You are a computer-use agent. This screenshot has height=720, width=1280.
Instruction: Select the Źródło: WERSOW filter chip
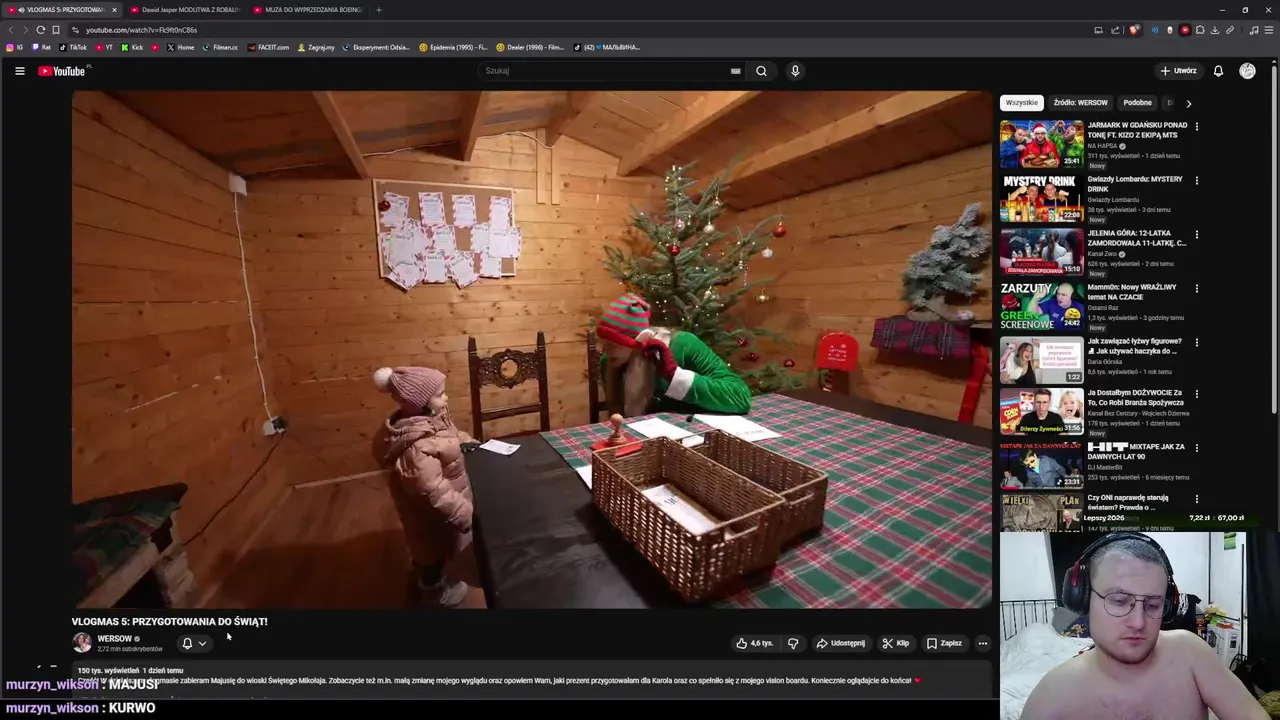[x=1080, y=102]
